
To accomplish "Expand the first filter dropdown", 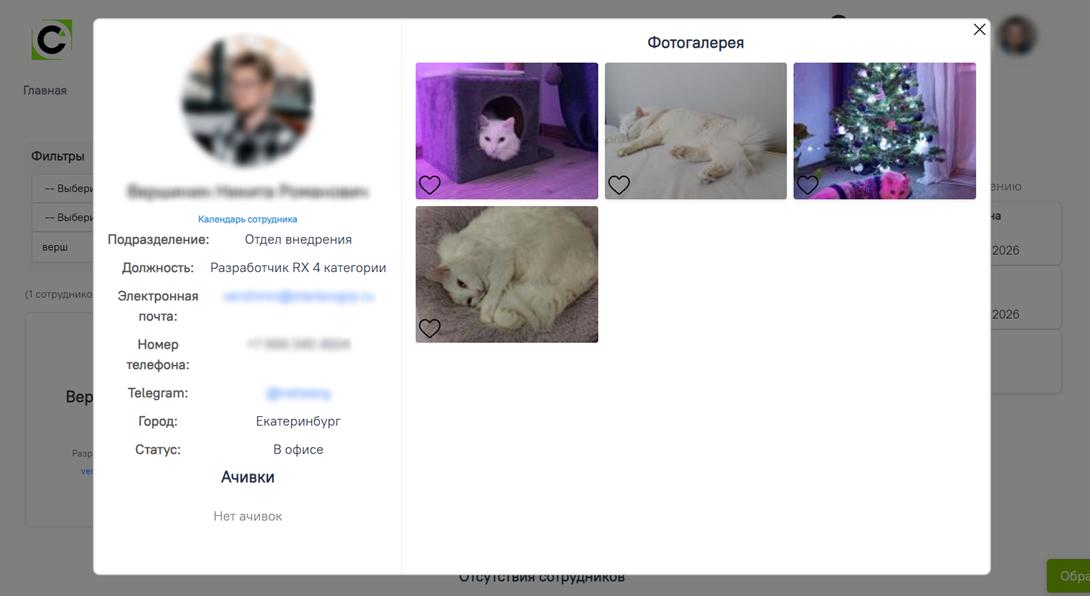I will [x=63, y=189].
